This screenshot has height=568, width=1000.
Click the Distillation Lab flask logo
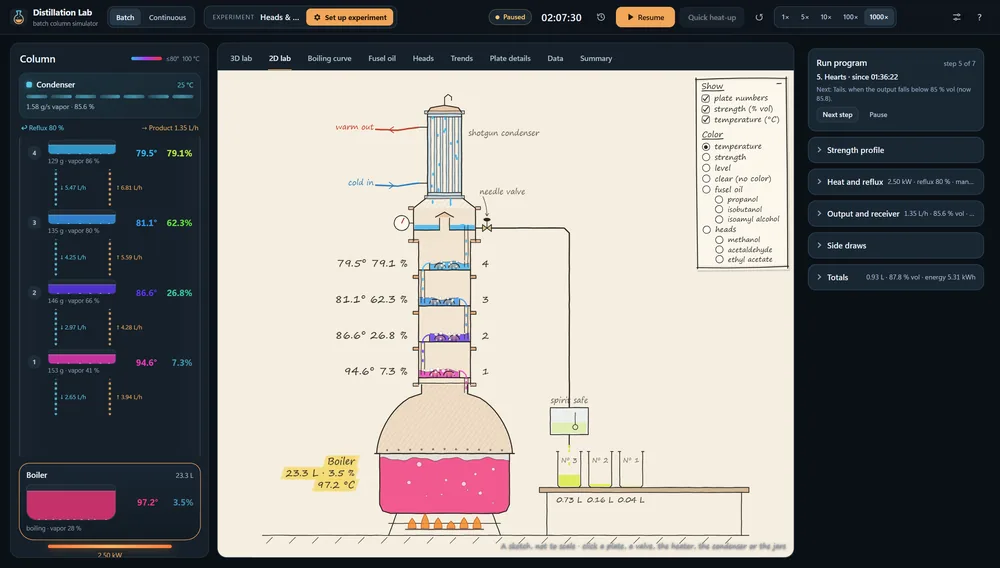[x=19, y=17]
